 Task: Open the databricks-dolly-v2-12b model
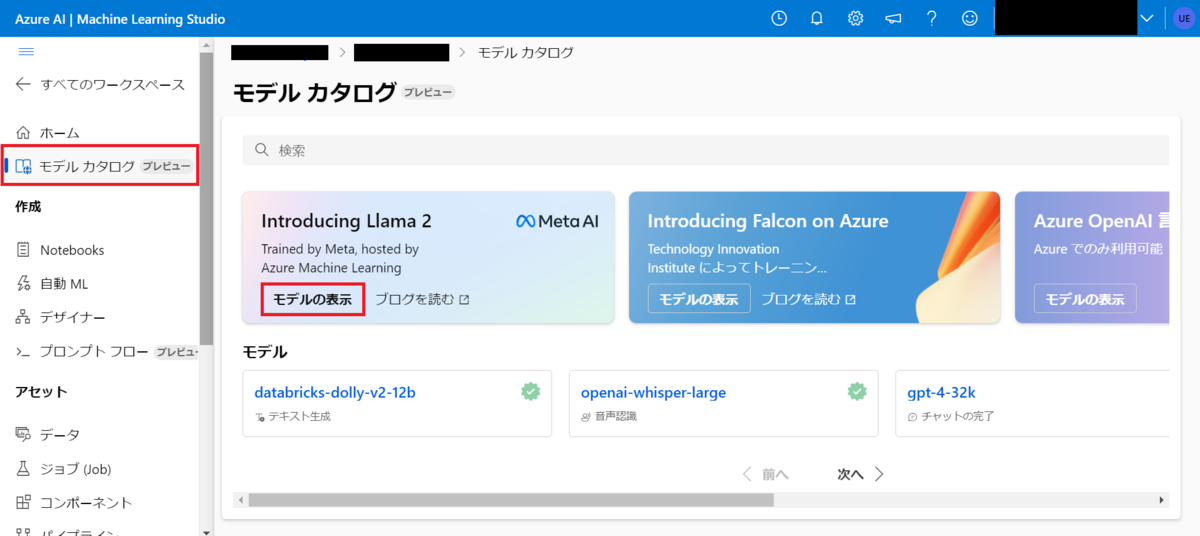335,393
